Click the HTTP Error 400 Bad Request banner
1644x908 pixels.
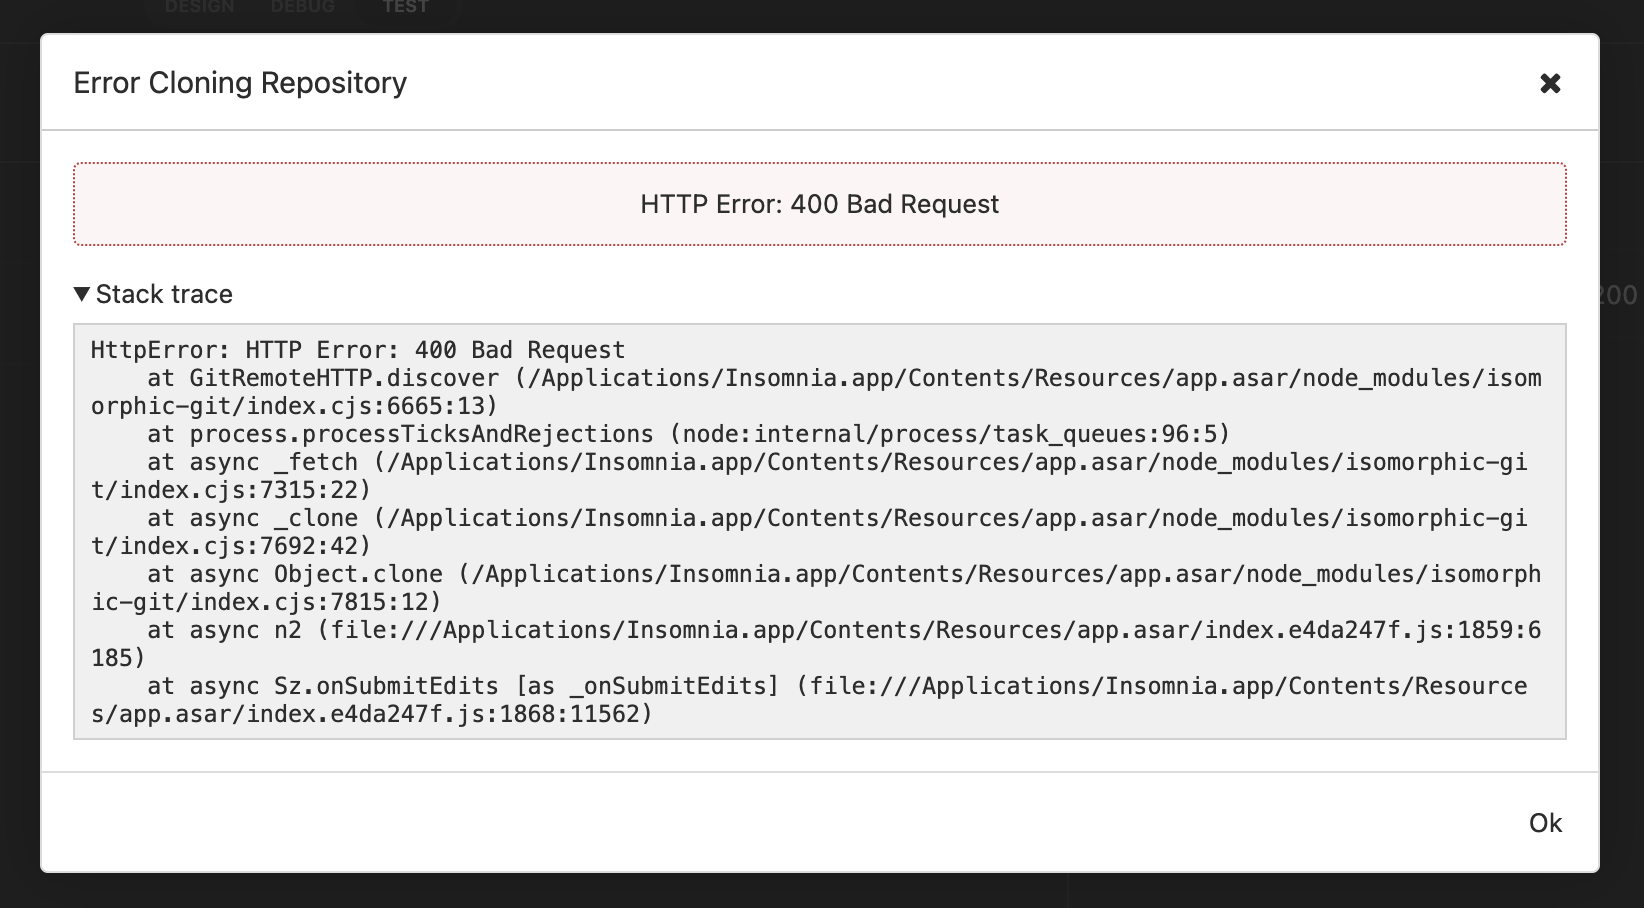819,203
